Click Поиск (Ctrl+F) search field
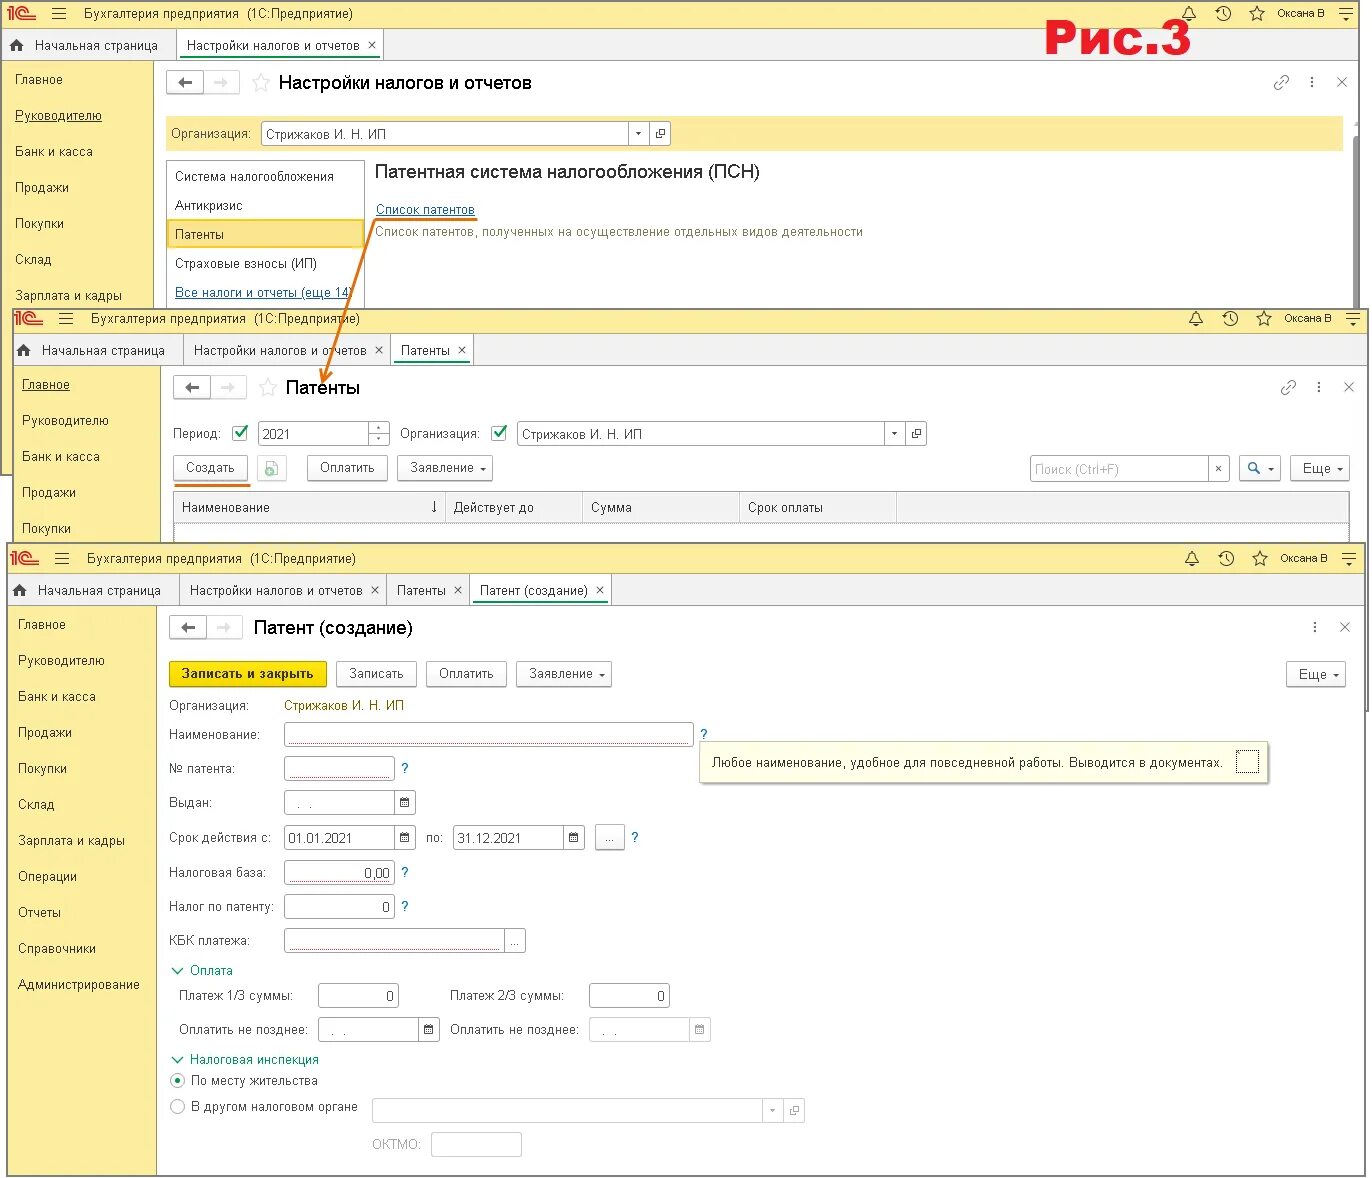The width and height of the screenshot is (1372, 1178). coord(1119,469)
